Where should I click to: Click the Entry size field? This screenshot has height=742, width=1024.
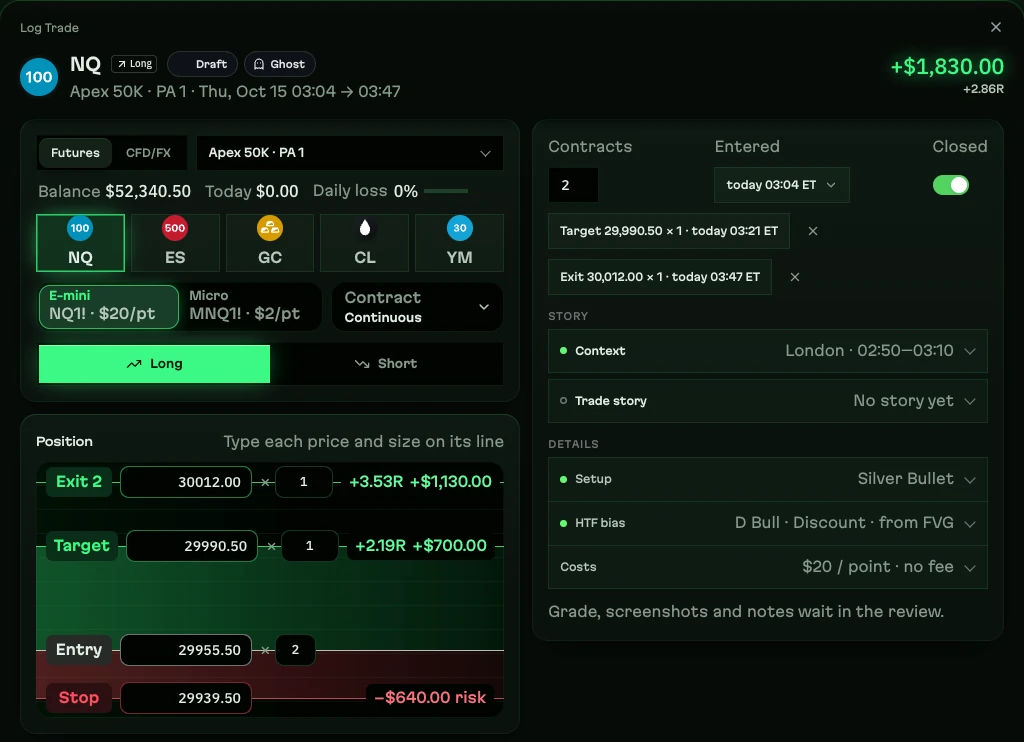point(295,650)
